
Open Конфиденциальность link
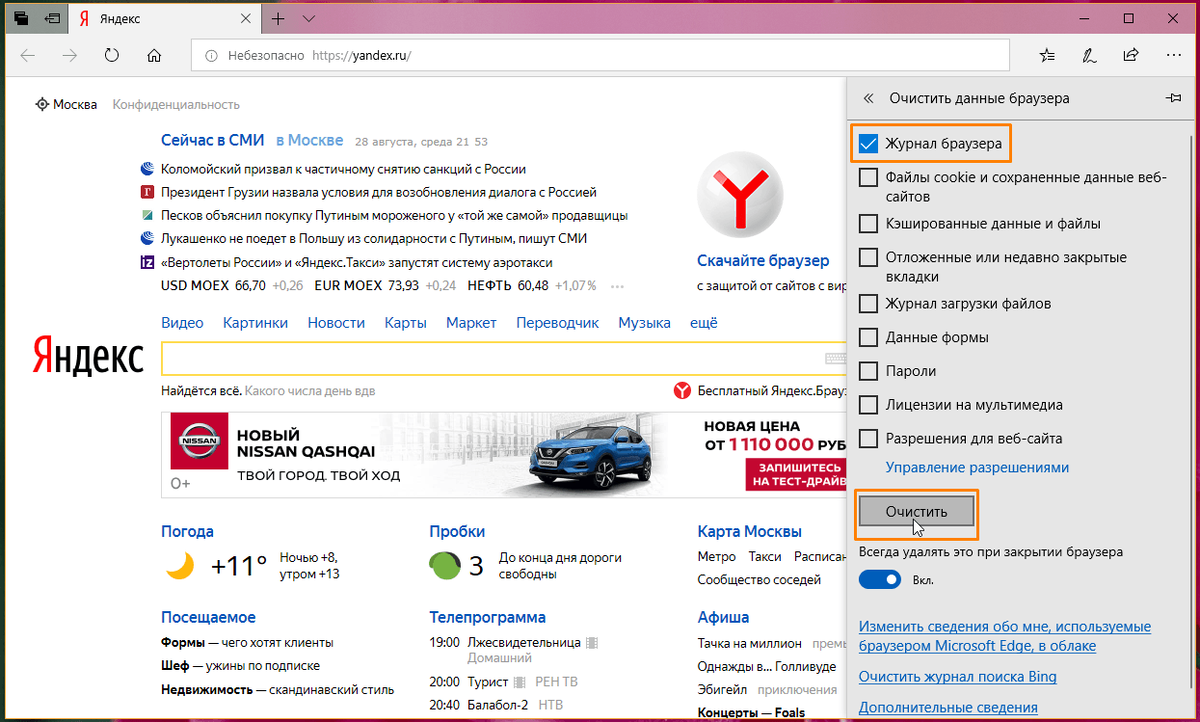click(176, 104)
